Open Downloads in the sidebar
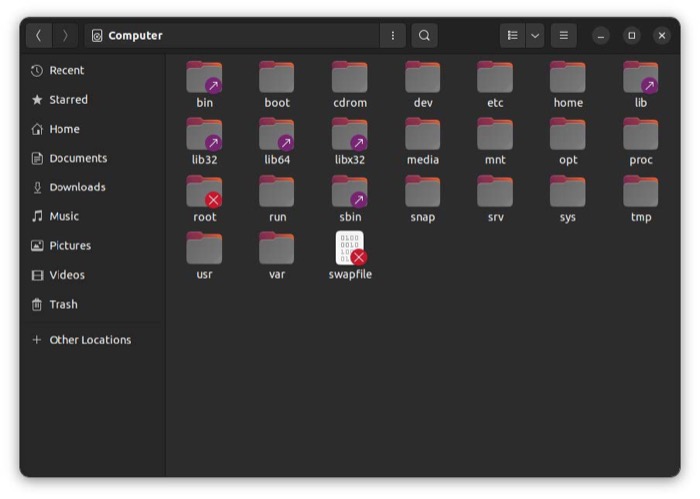This screenshot has width=700, height=499. (x=94, y=187)
